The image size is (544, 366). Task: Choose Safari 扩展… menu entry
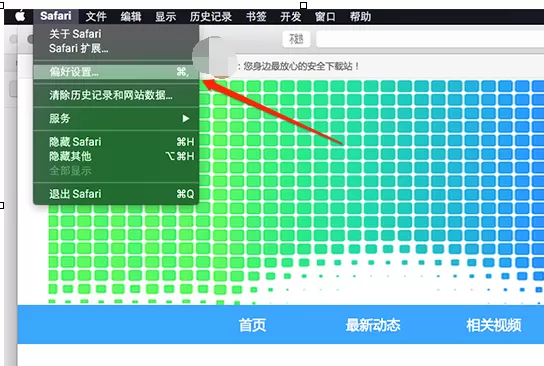[116, 48]
